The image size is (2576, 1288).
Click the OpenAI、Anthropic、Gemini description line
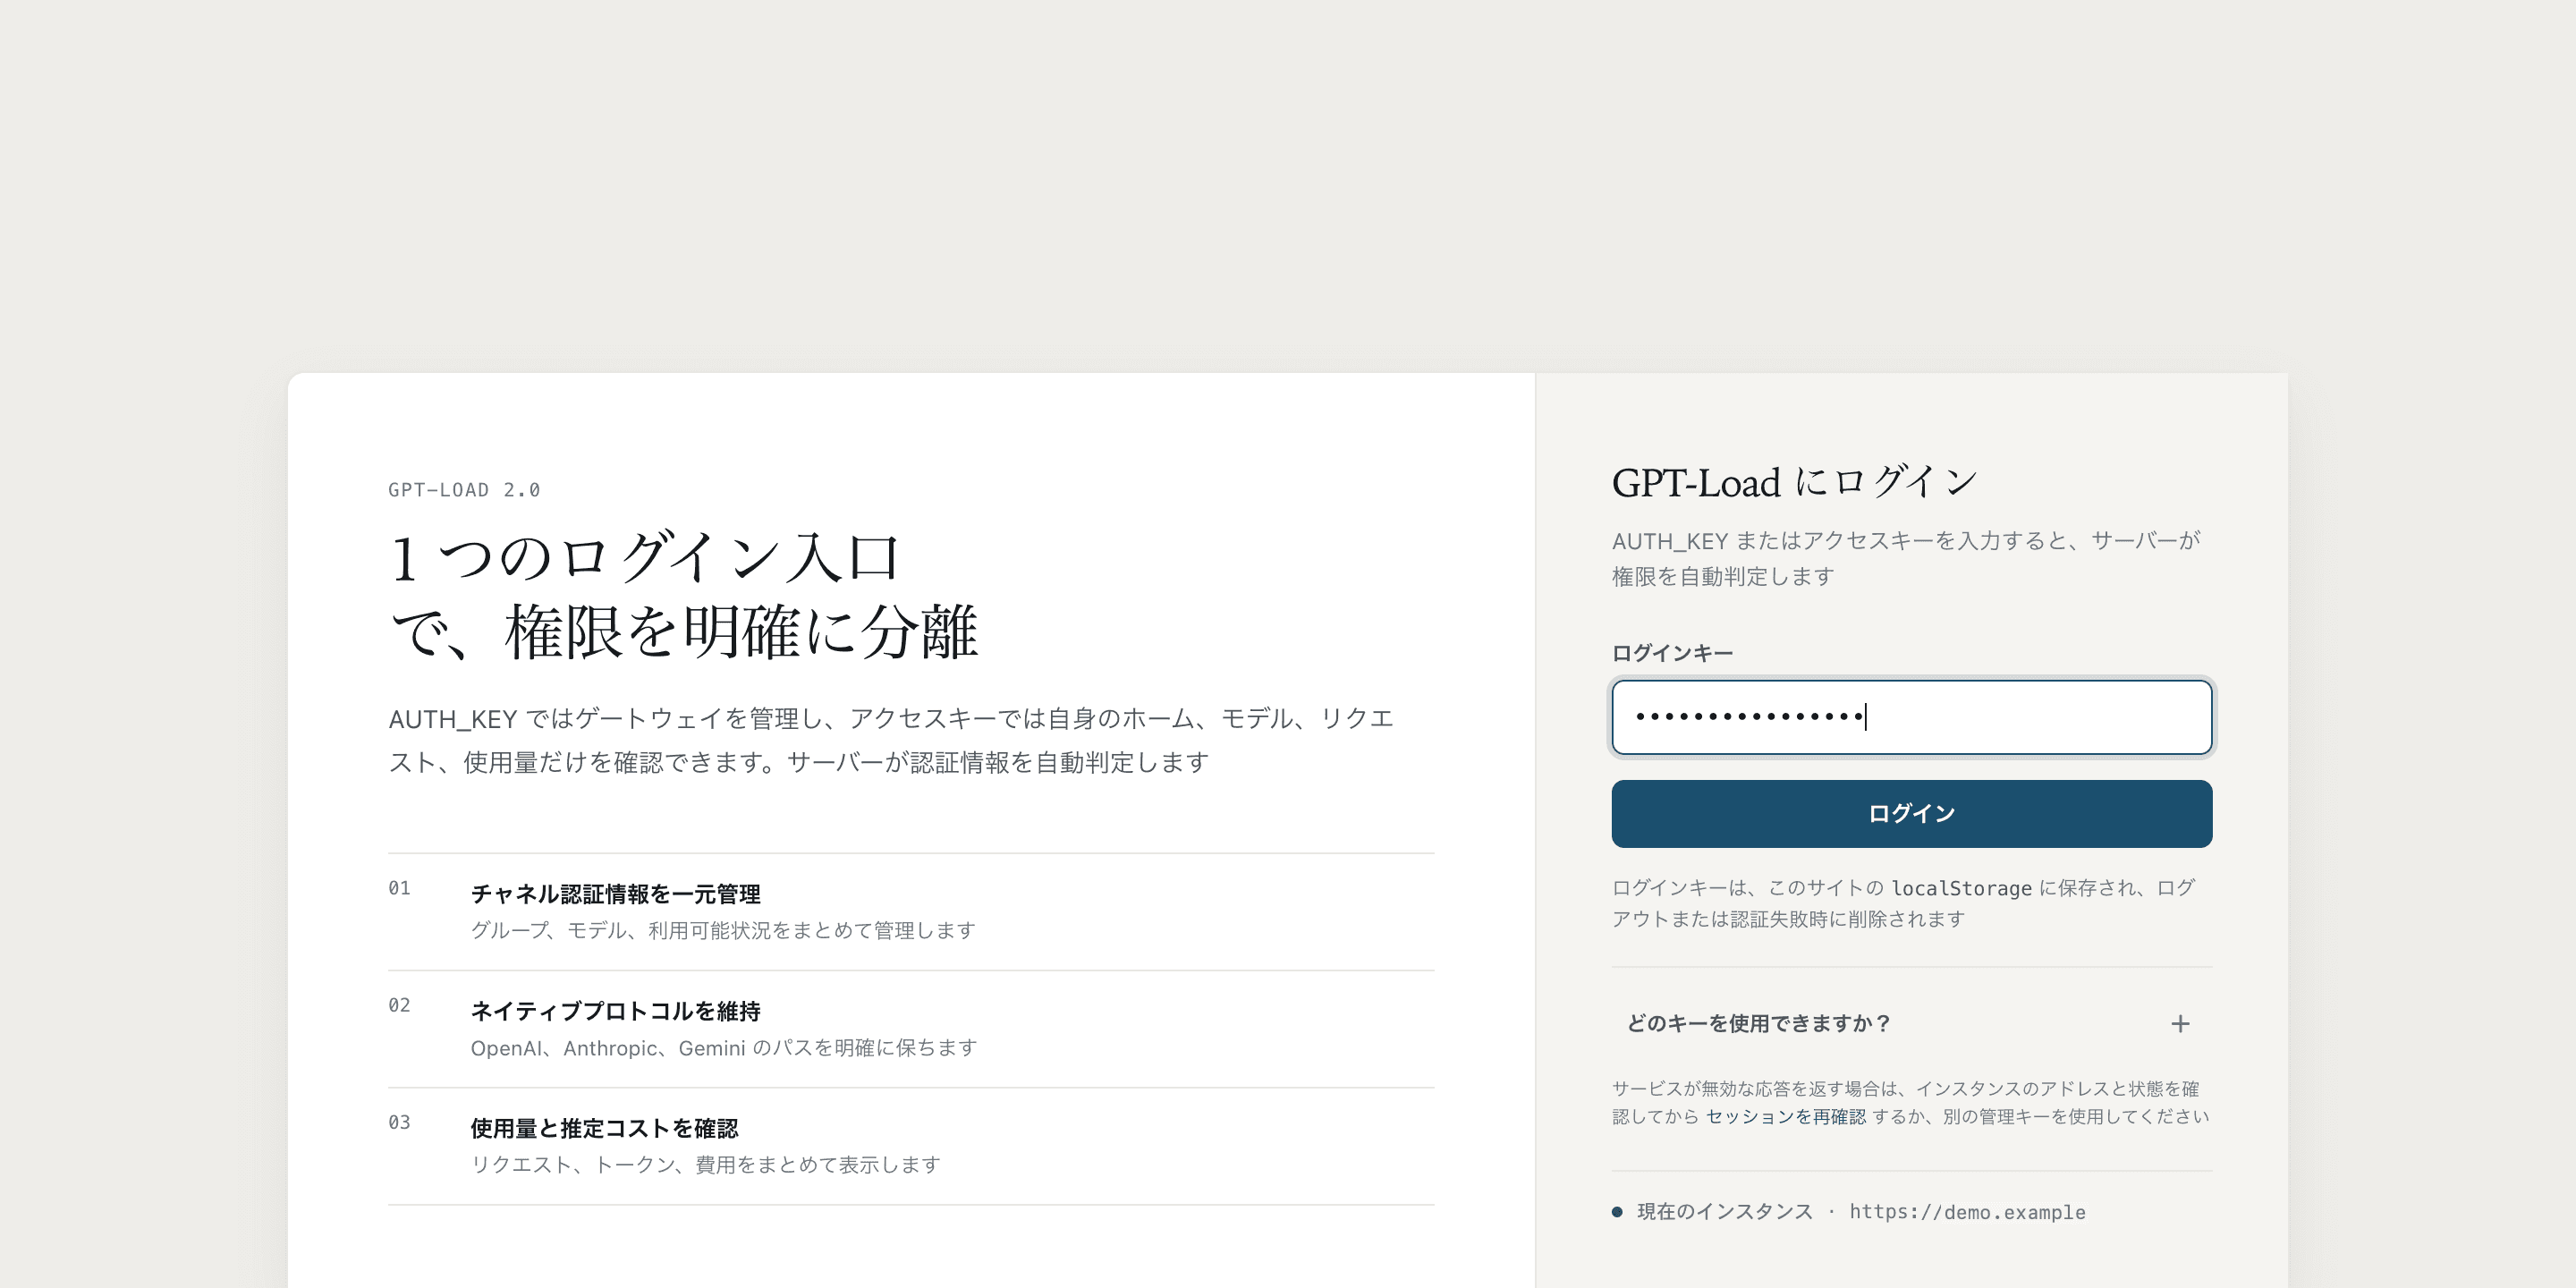click(x=723, y=1048)
